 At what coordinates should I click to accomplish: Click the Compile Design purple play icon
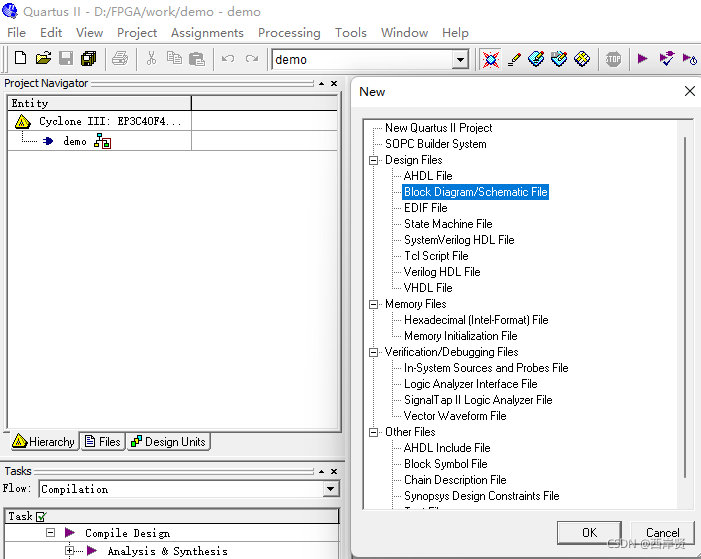click(x=70, y=533)
